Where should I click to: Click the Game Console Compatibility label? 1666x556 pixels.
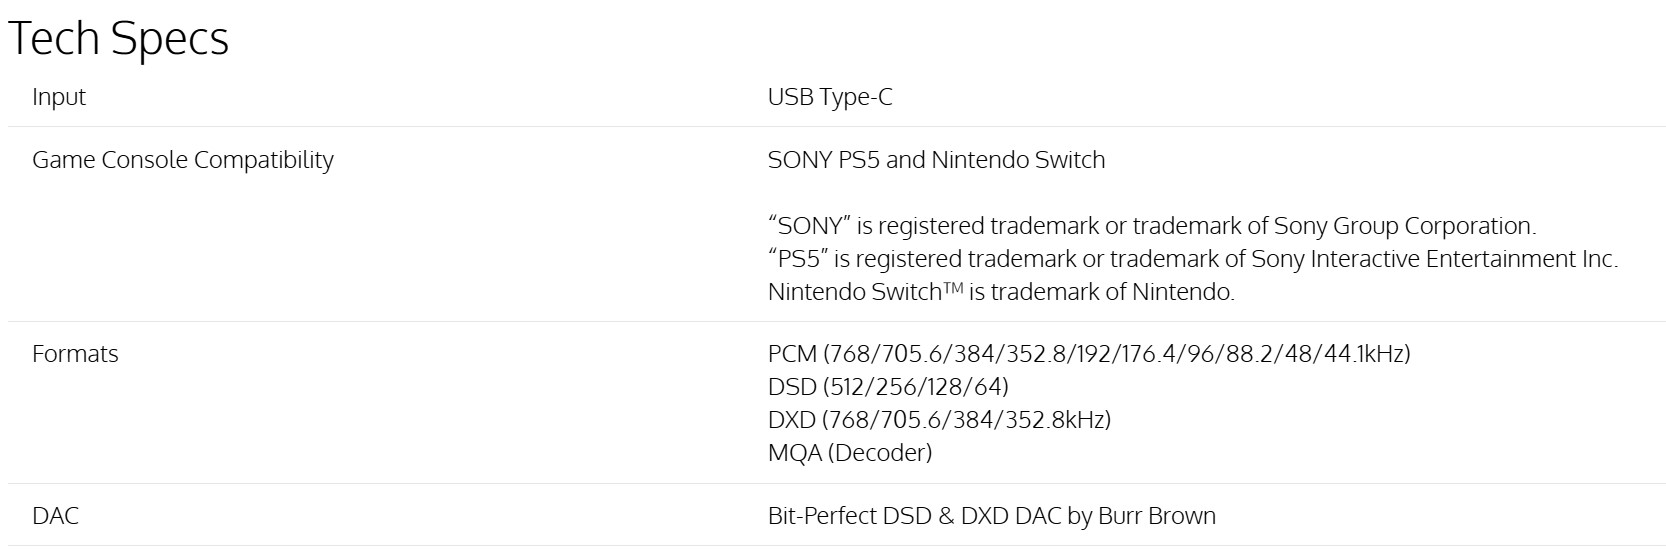tap(183, 160)
